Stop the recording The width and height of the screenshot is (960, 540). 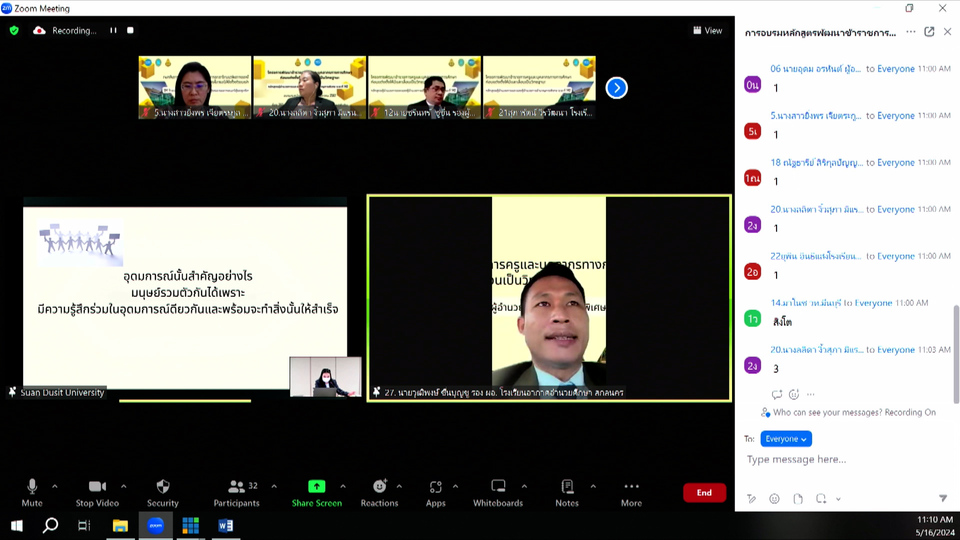pos(130,30)
